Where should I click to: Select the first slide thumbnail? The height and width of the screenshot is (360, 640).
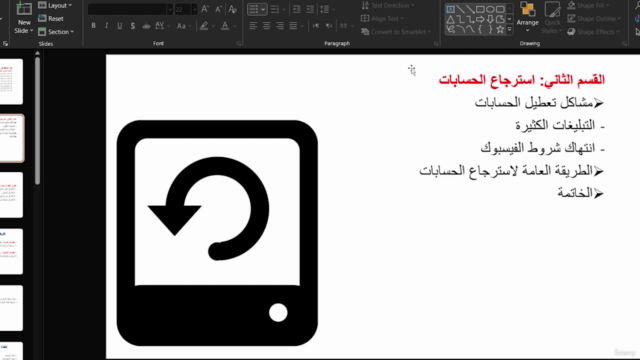click(11, 81)
